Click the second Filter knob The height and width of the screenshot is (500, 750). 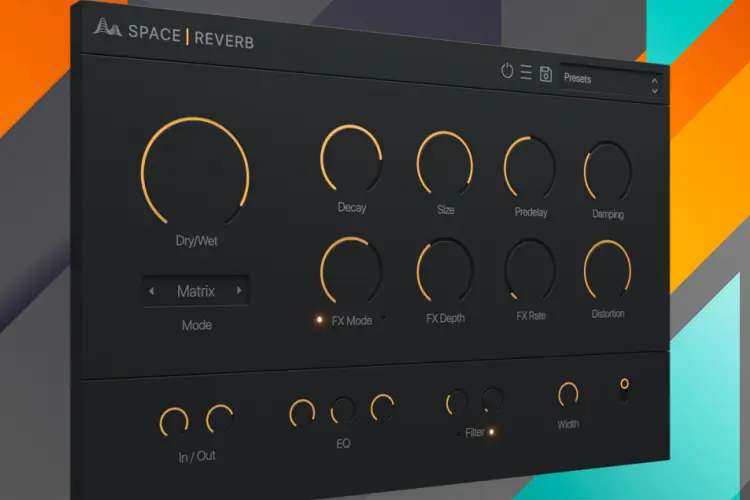click(492, 400)
